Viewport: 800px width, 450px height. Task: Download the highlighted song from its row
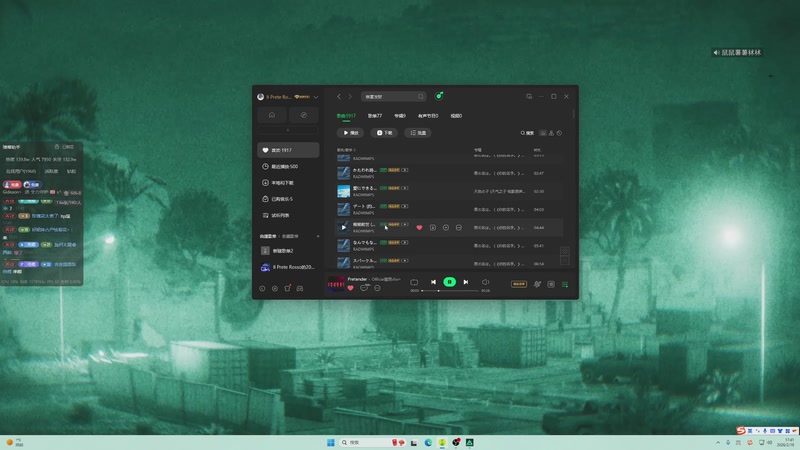coord(433,228)
